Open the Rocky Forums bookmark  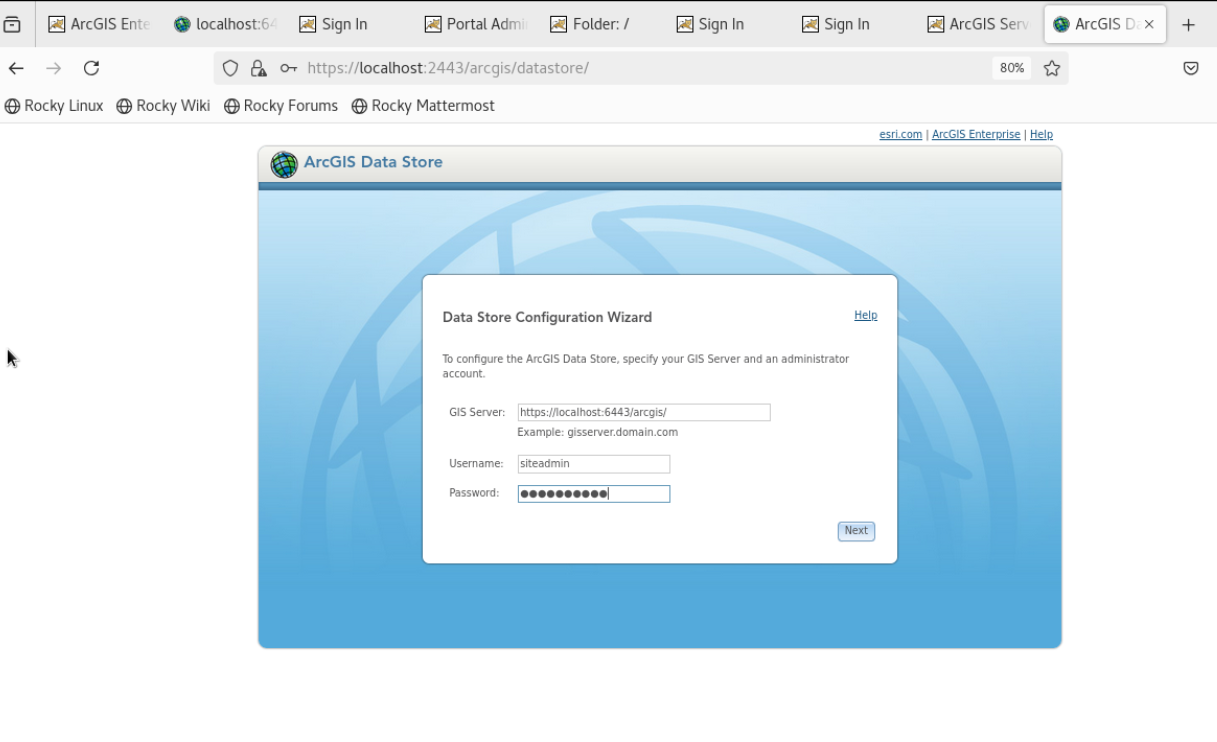[x=281, y=106]
